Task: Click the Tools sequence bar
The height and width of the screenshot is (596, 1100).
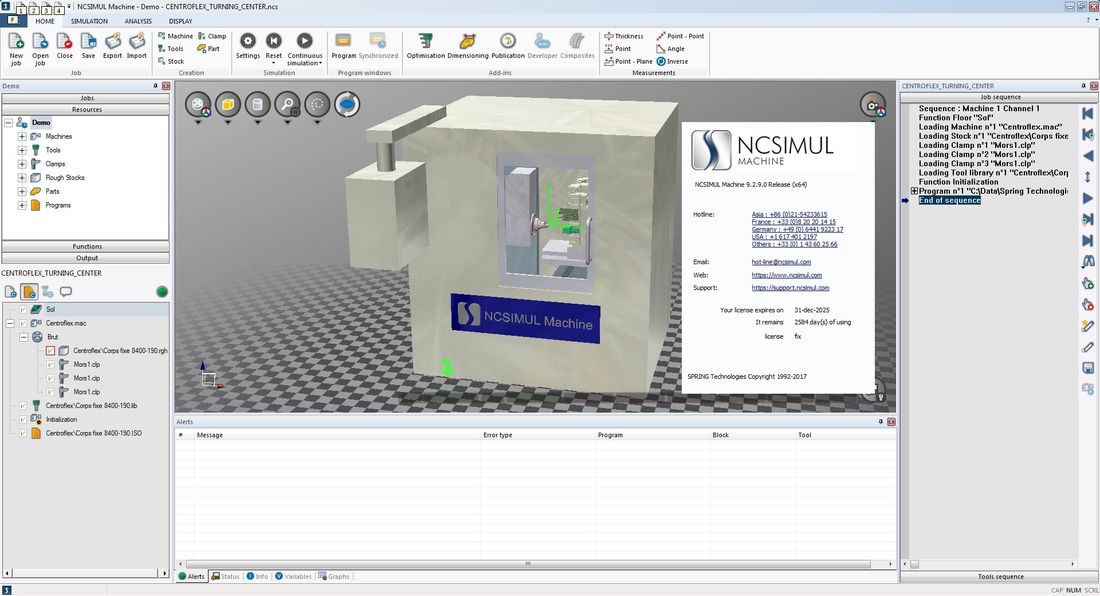Action: 1000,576
